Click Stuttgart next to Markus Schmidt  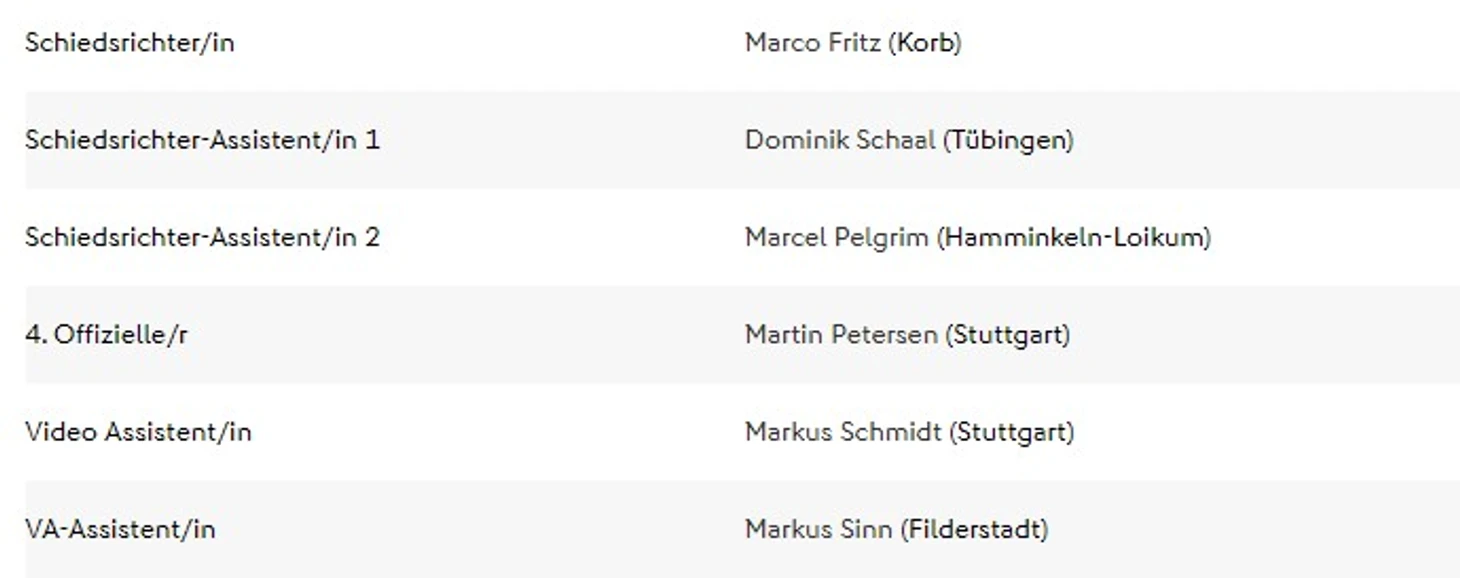coord(1011,432)
